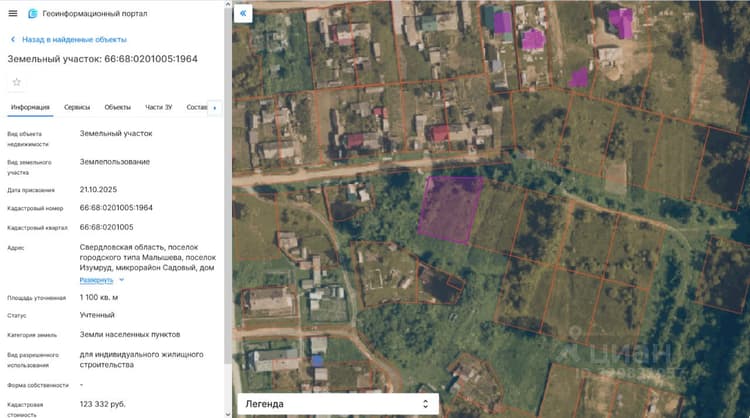Open the Легенда dropdown
Viewport: 750px width, 418px height.
[338, 404]
